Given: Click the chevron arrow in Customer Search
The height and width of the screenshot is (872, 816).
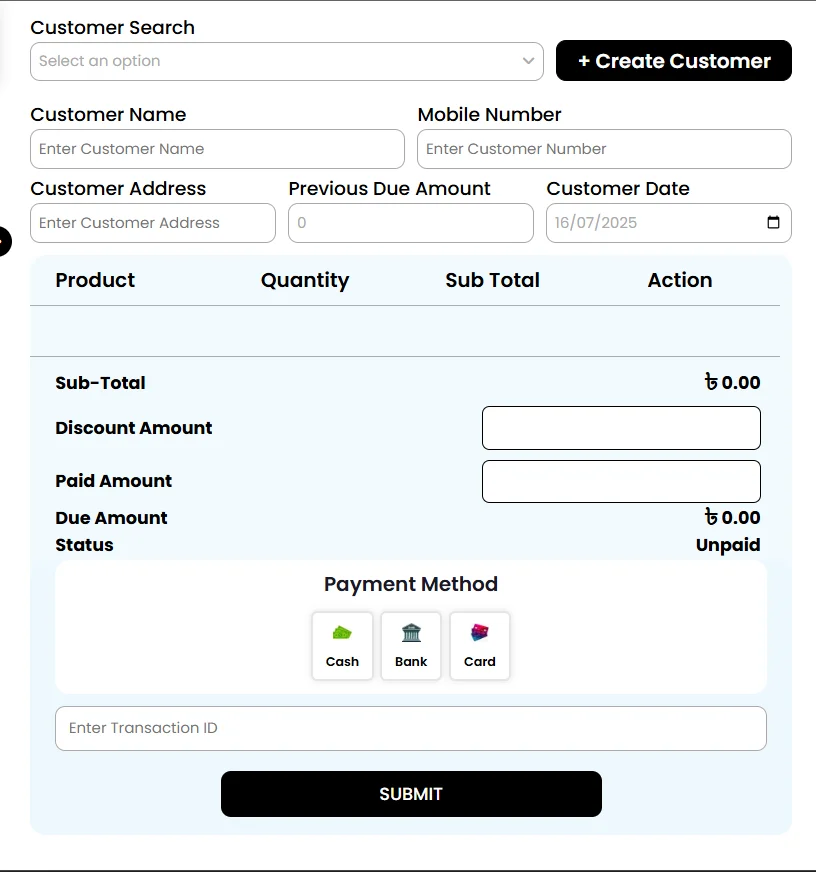Looking at the screenshot, I should click(528, 61).
